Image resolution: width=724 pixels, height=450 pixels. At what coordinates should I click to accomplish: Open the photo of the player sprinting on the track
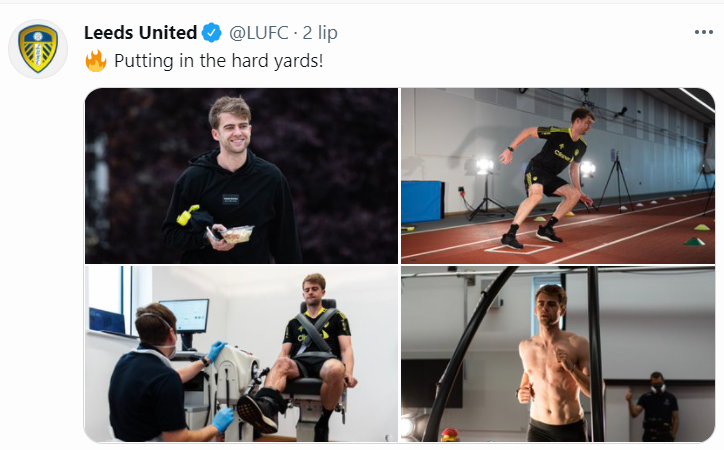[557, 175]
